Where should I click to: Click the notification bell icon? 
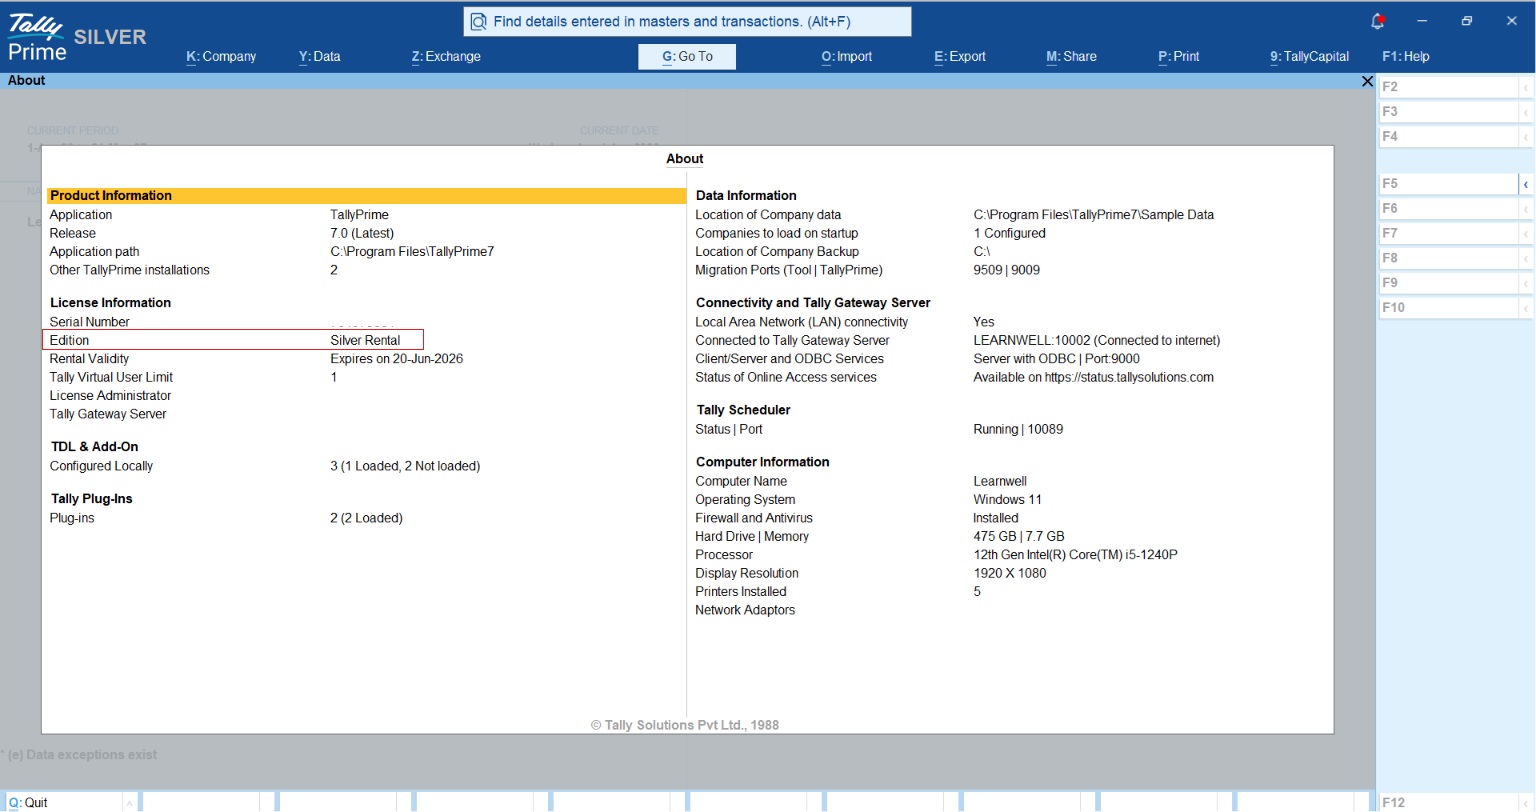click(x=1377, y=21)
